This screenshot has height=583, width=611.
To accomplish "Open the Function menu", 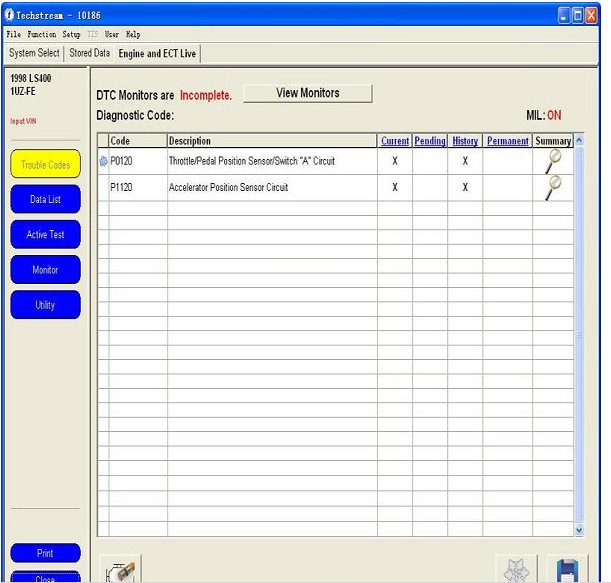I will [42, 34].
